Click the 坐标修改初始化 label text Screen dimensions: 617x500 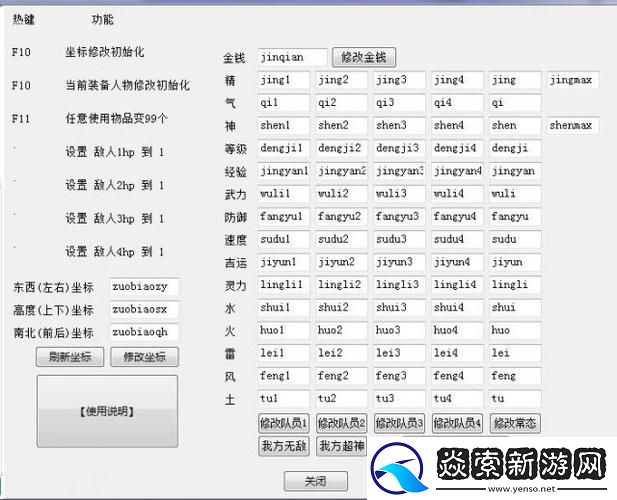[x=105, y=52]
